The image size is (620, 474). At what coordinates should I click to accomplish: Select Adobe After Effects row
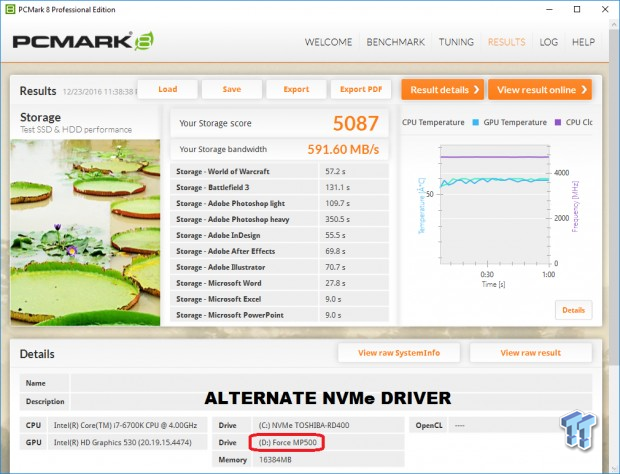point(279,251)
